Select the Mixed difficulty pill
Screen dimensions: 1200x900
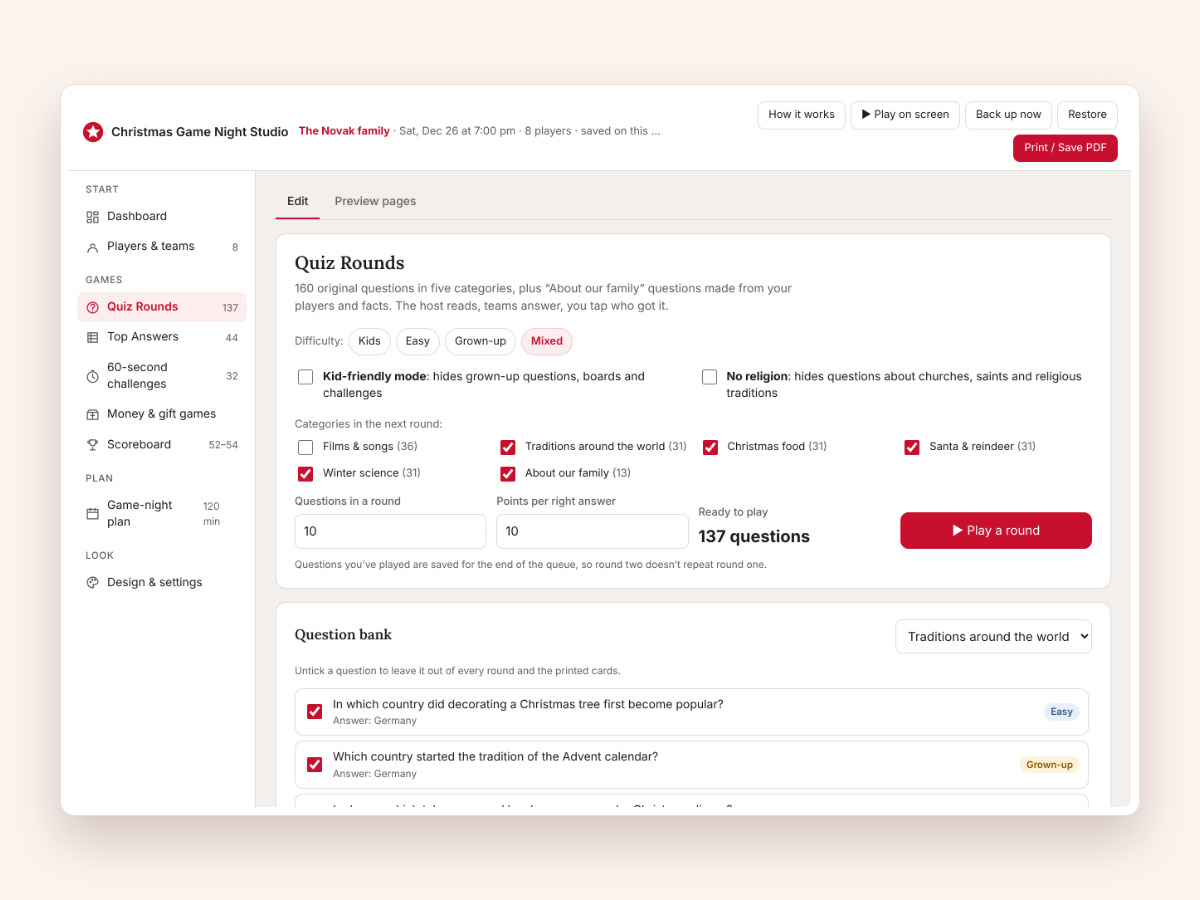click(x=547, y=341)
